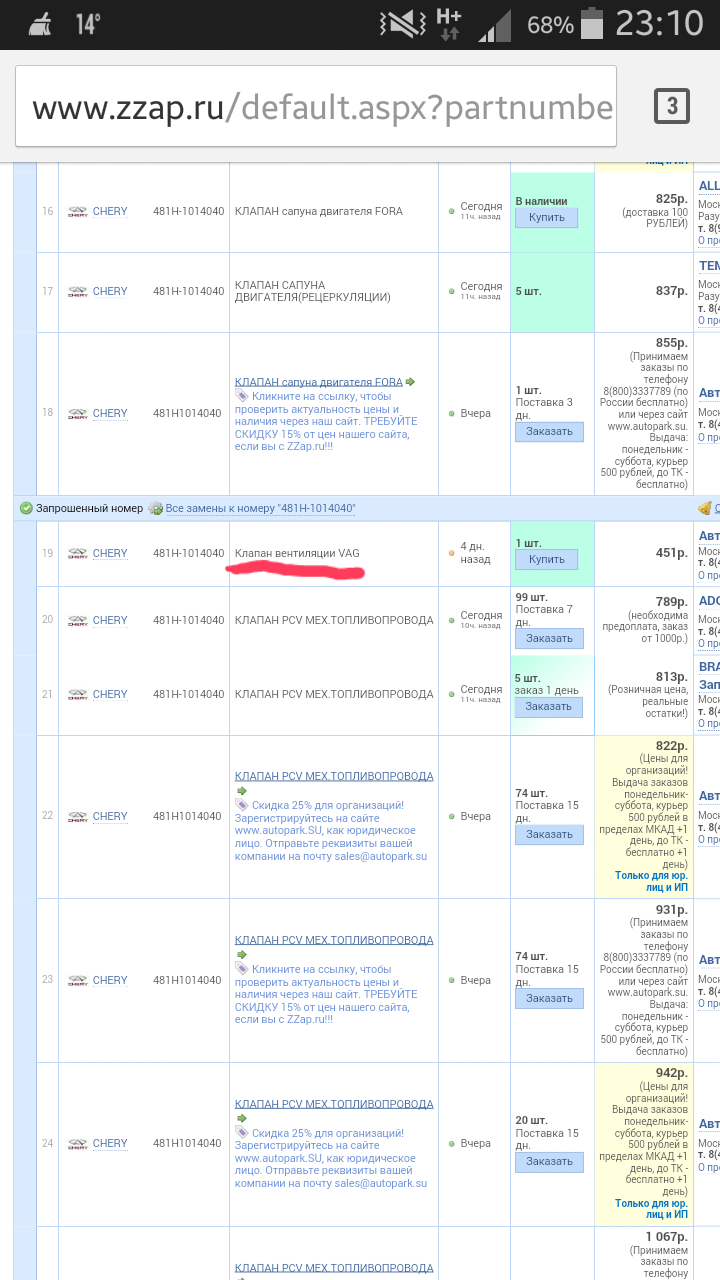720x1280 pixels.
Task: Open the browser tabs counter showing 3
Action: 671,106
